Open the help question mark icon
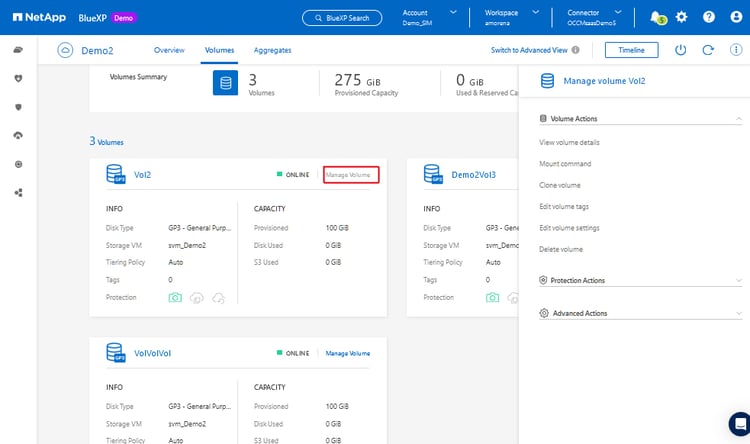Image resolution: width=750 pixels, height=444 pixels. point(709,17)
